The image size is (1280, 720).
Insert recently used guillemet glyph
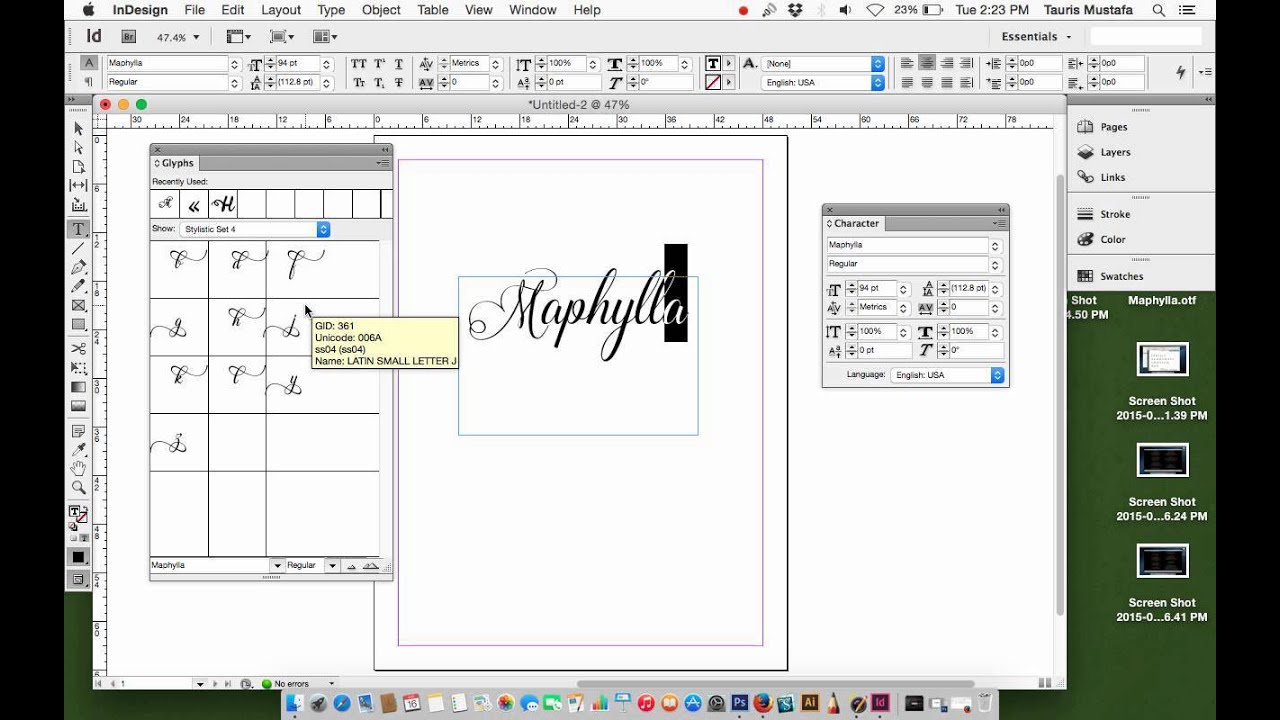pos(194,205)
